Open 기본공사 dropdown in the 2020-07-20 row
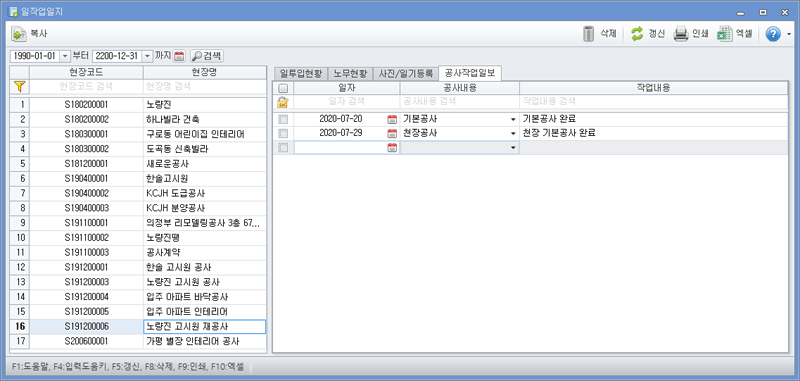The image size is (800, 381). (x=513, y=119)
